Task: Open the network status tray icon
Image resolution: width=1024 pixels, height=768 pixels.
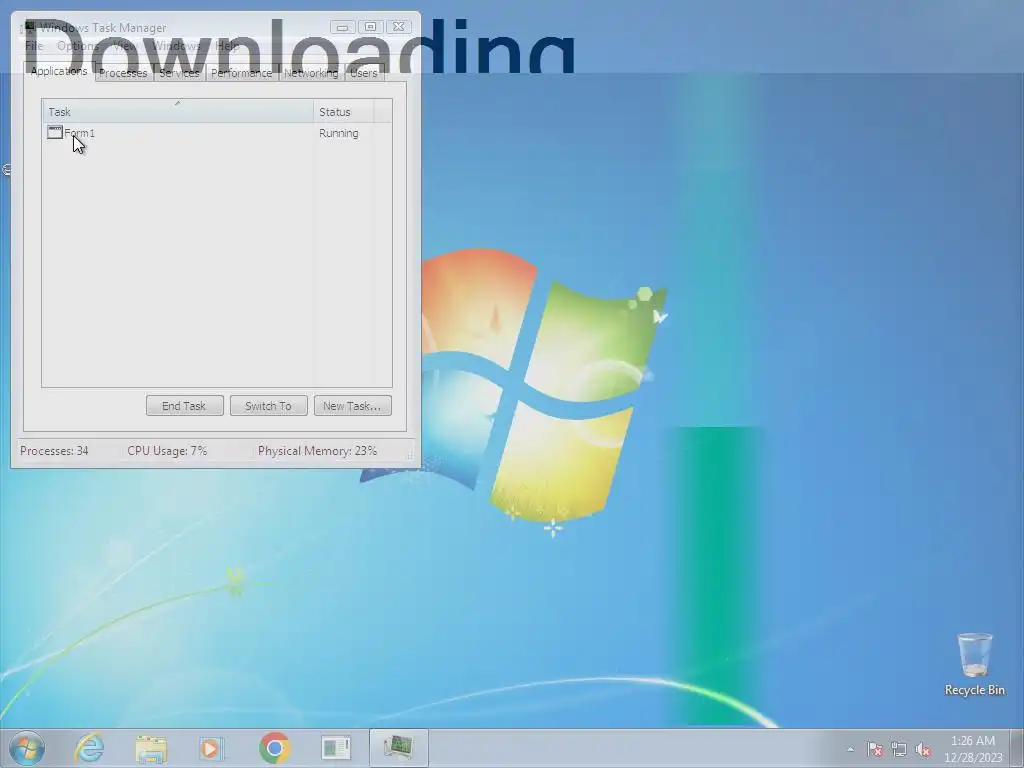Action: 899,750
